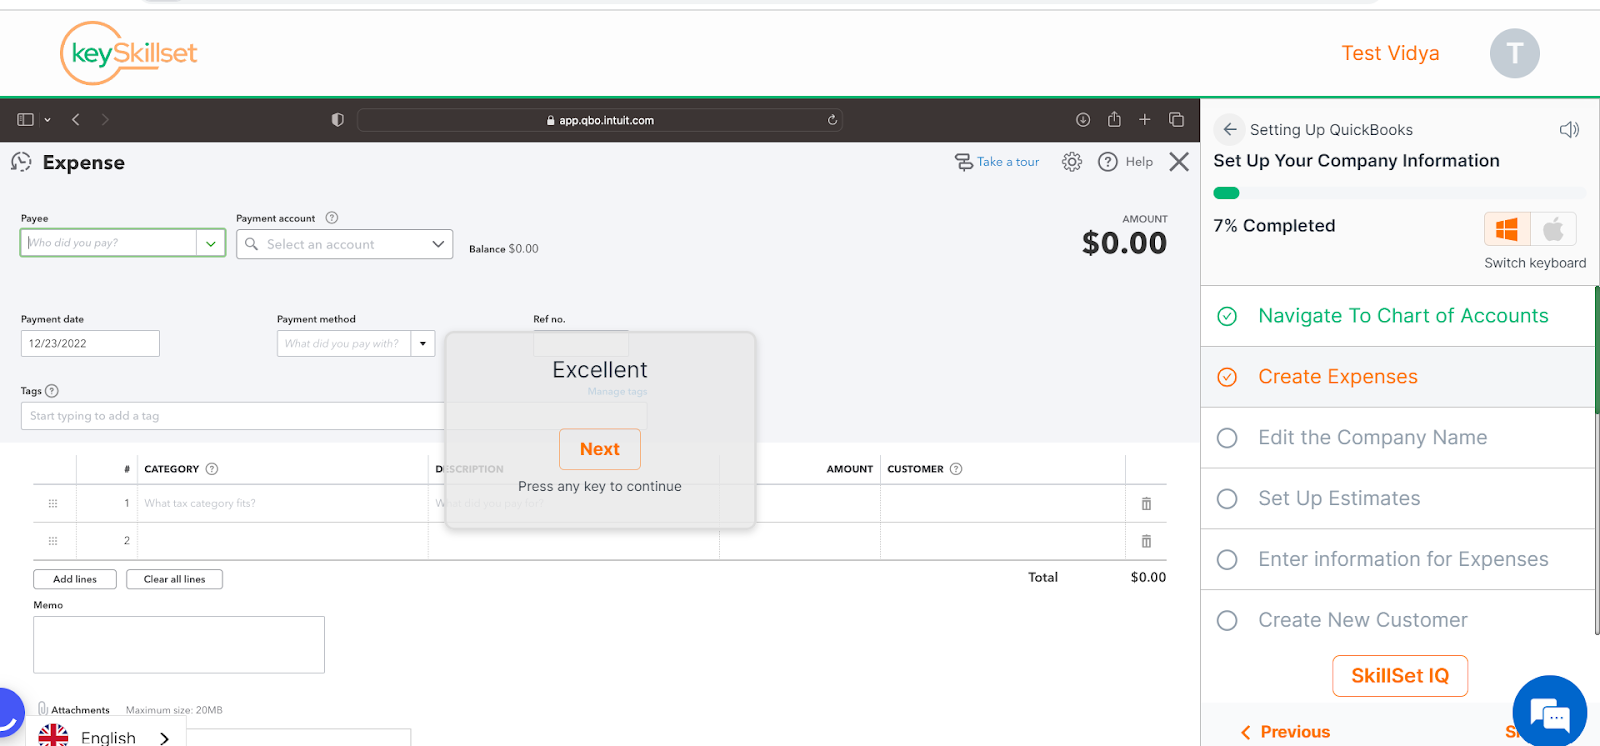Click the Test Vidya username
This screenshot has width=1600, height=746.
[x=1390, y=53]
